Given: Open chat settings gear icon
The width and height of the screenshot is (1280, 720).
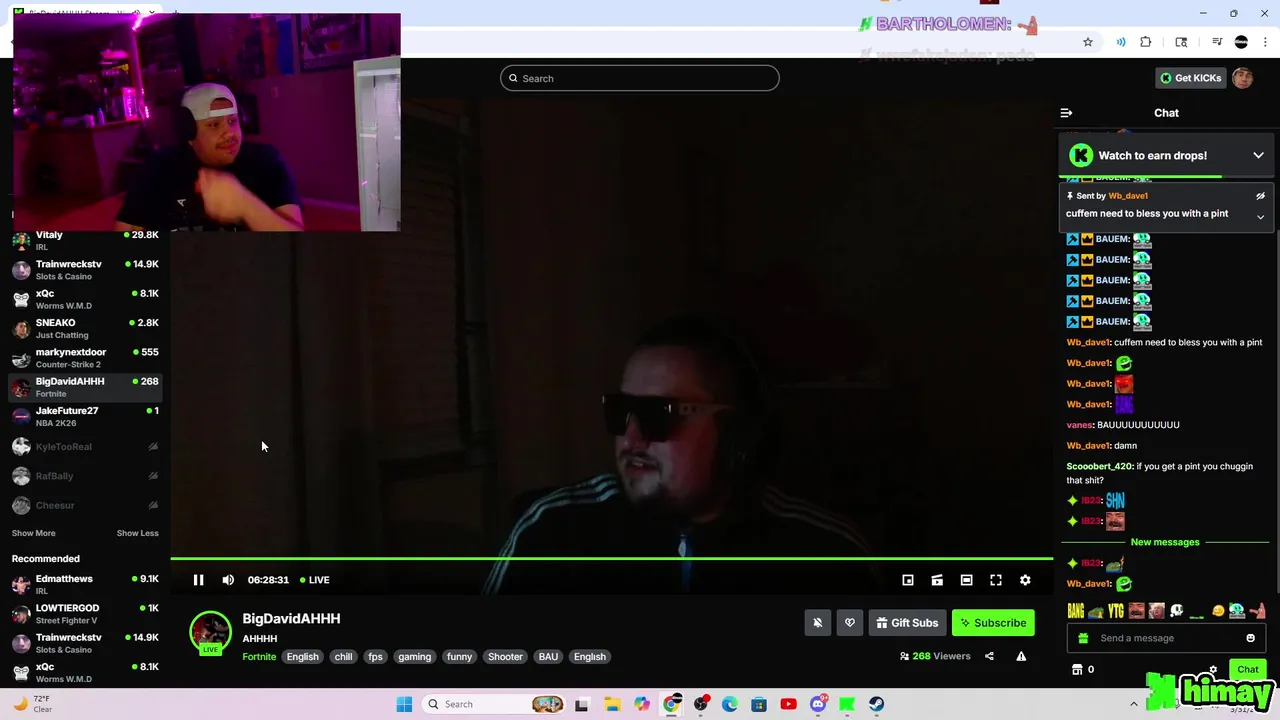Looking at the screenshot, I should (x=1213, y=670).
